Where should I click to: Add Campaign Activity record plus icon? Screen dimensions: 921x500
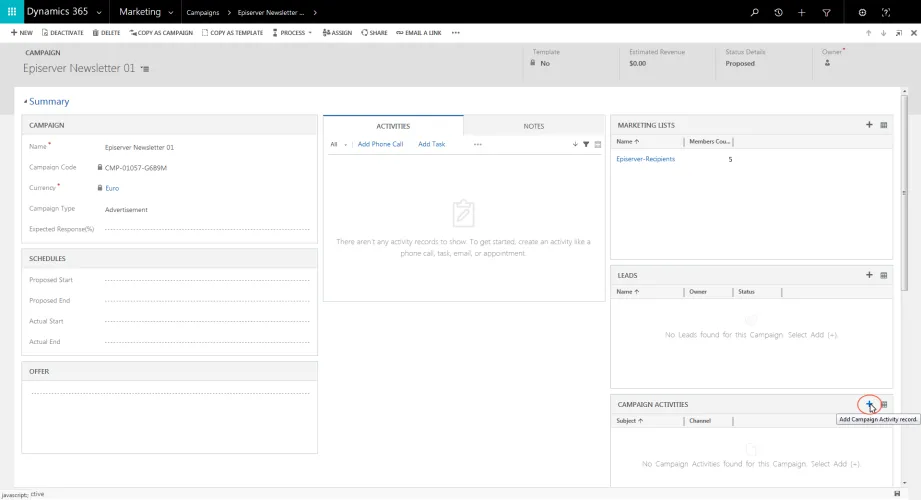[x=869, y=404]
